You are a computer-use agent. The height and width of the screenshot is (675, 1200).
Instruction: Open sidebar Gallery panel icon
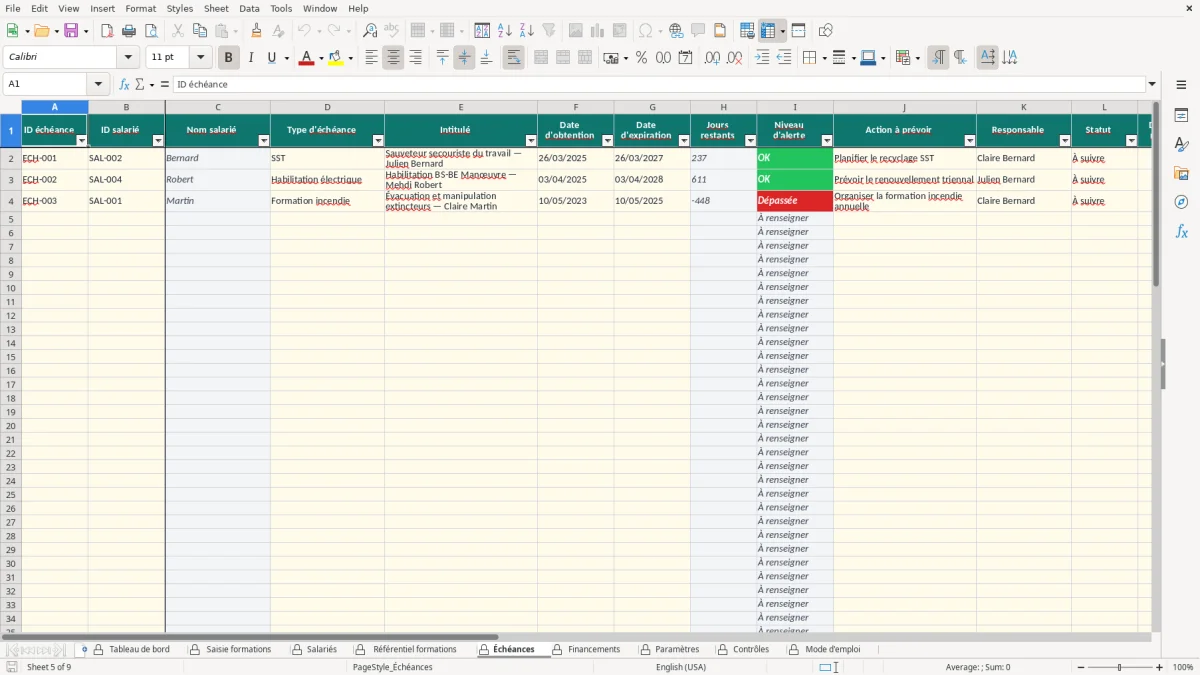[x=1181, y=174]
